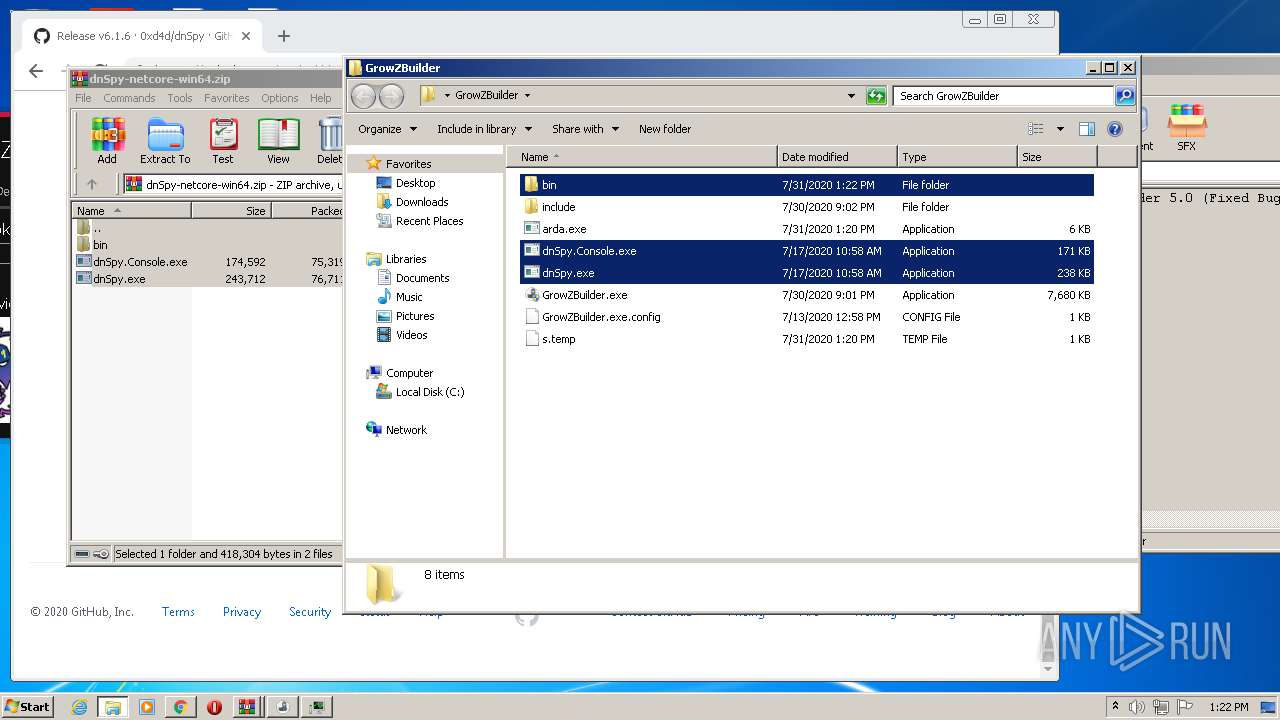Show hidden tray icons arrow
Screen dimensions: 1280x720
(1115, 707)
